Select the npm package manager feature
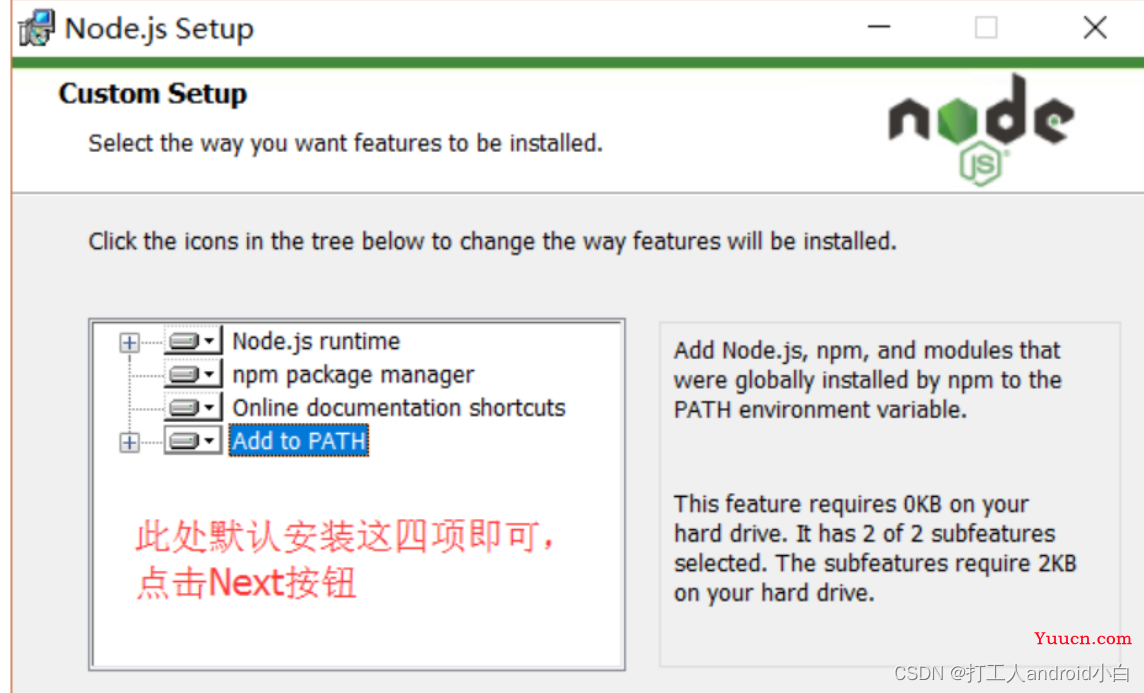1144x693 pixels. [353, 374]
